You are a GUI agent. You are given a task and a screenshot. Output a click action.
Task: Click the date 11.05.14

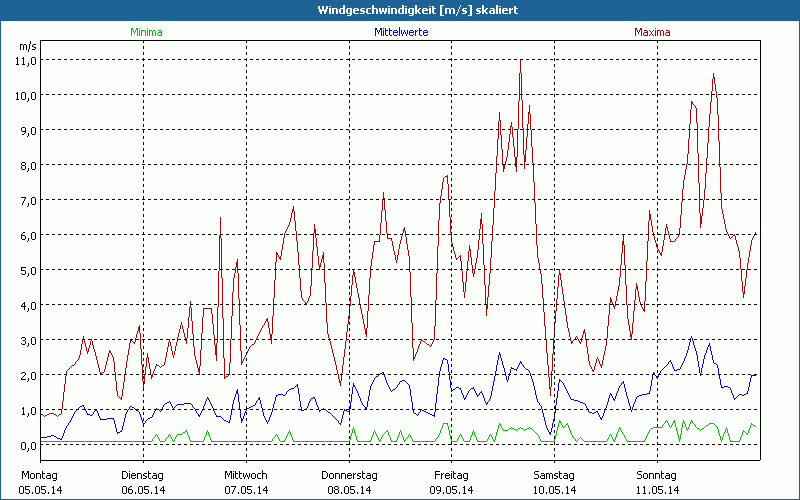656,490
